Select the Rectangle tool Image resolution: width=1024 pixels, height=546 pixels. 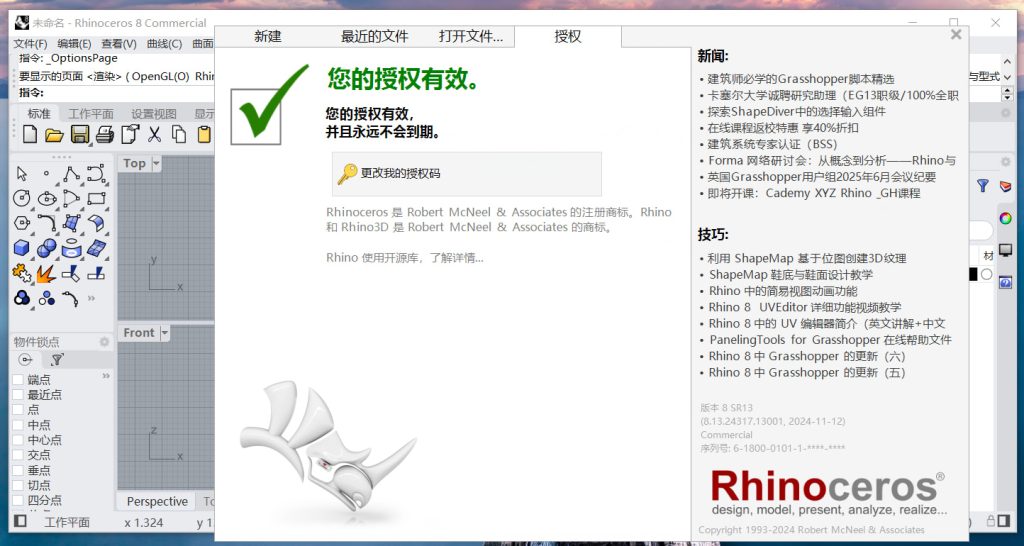96,199
